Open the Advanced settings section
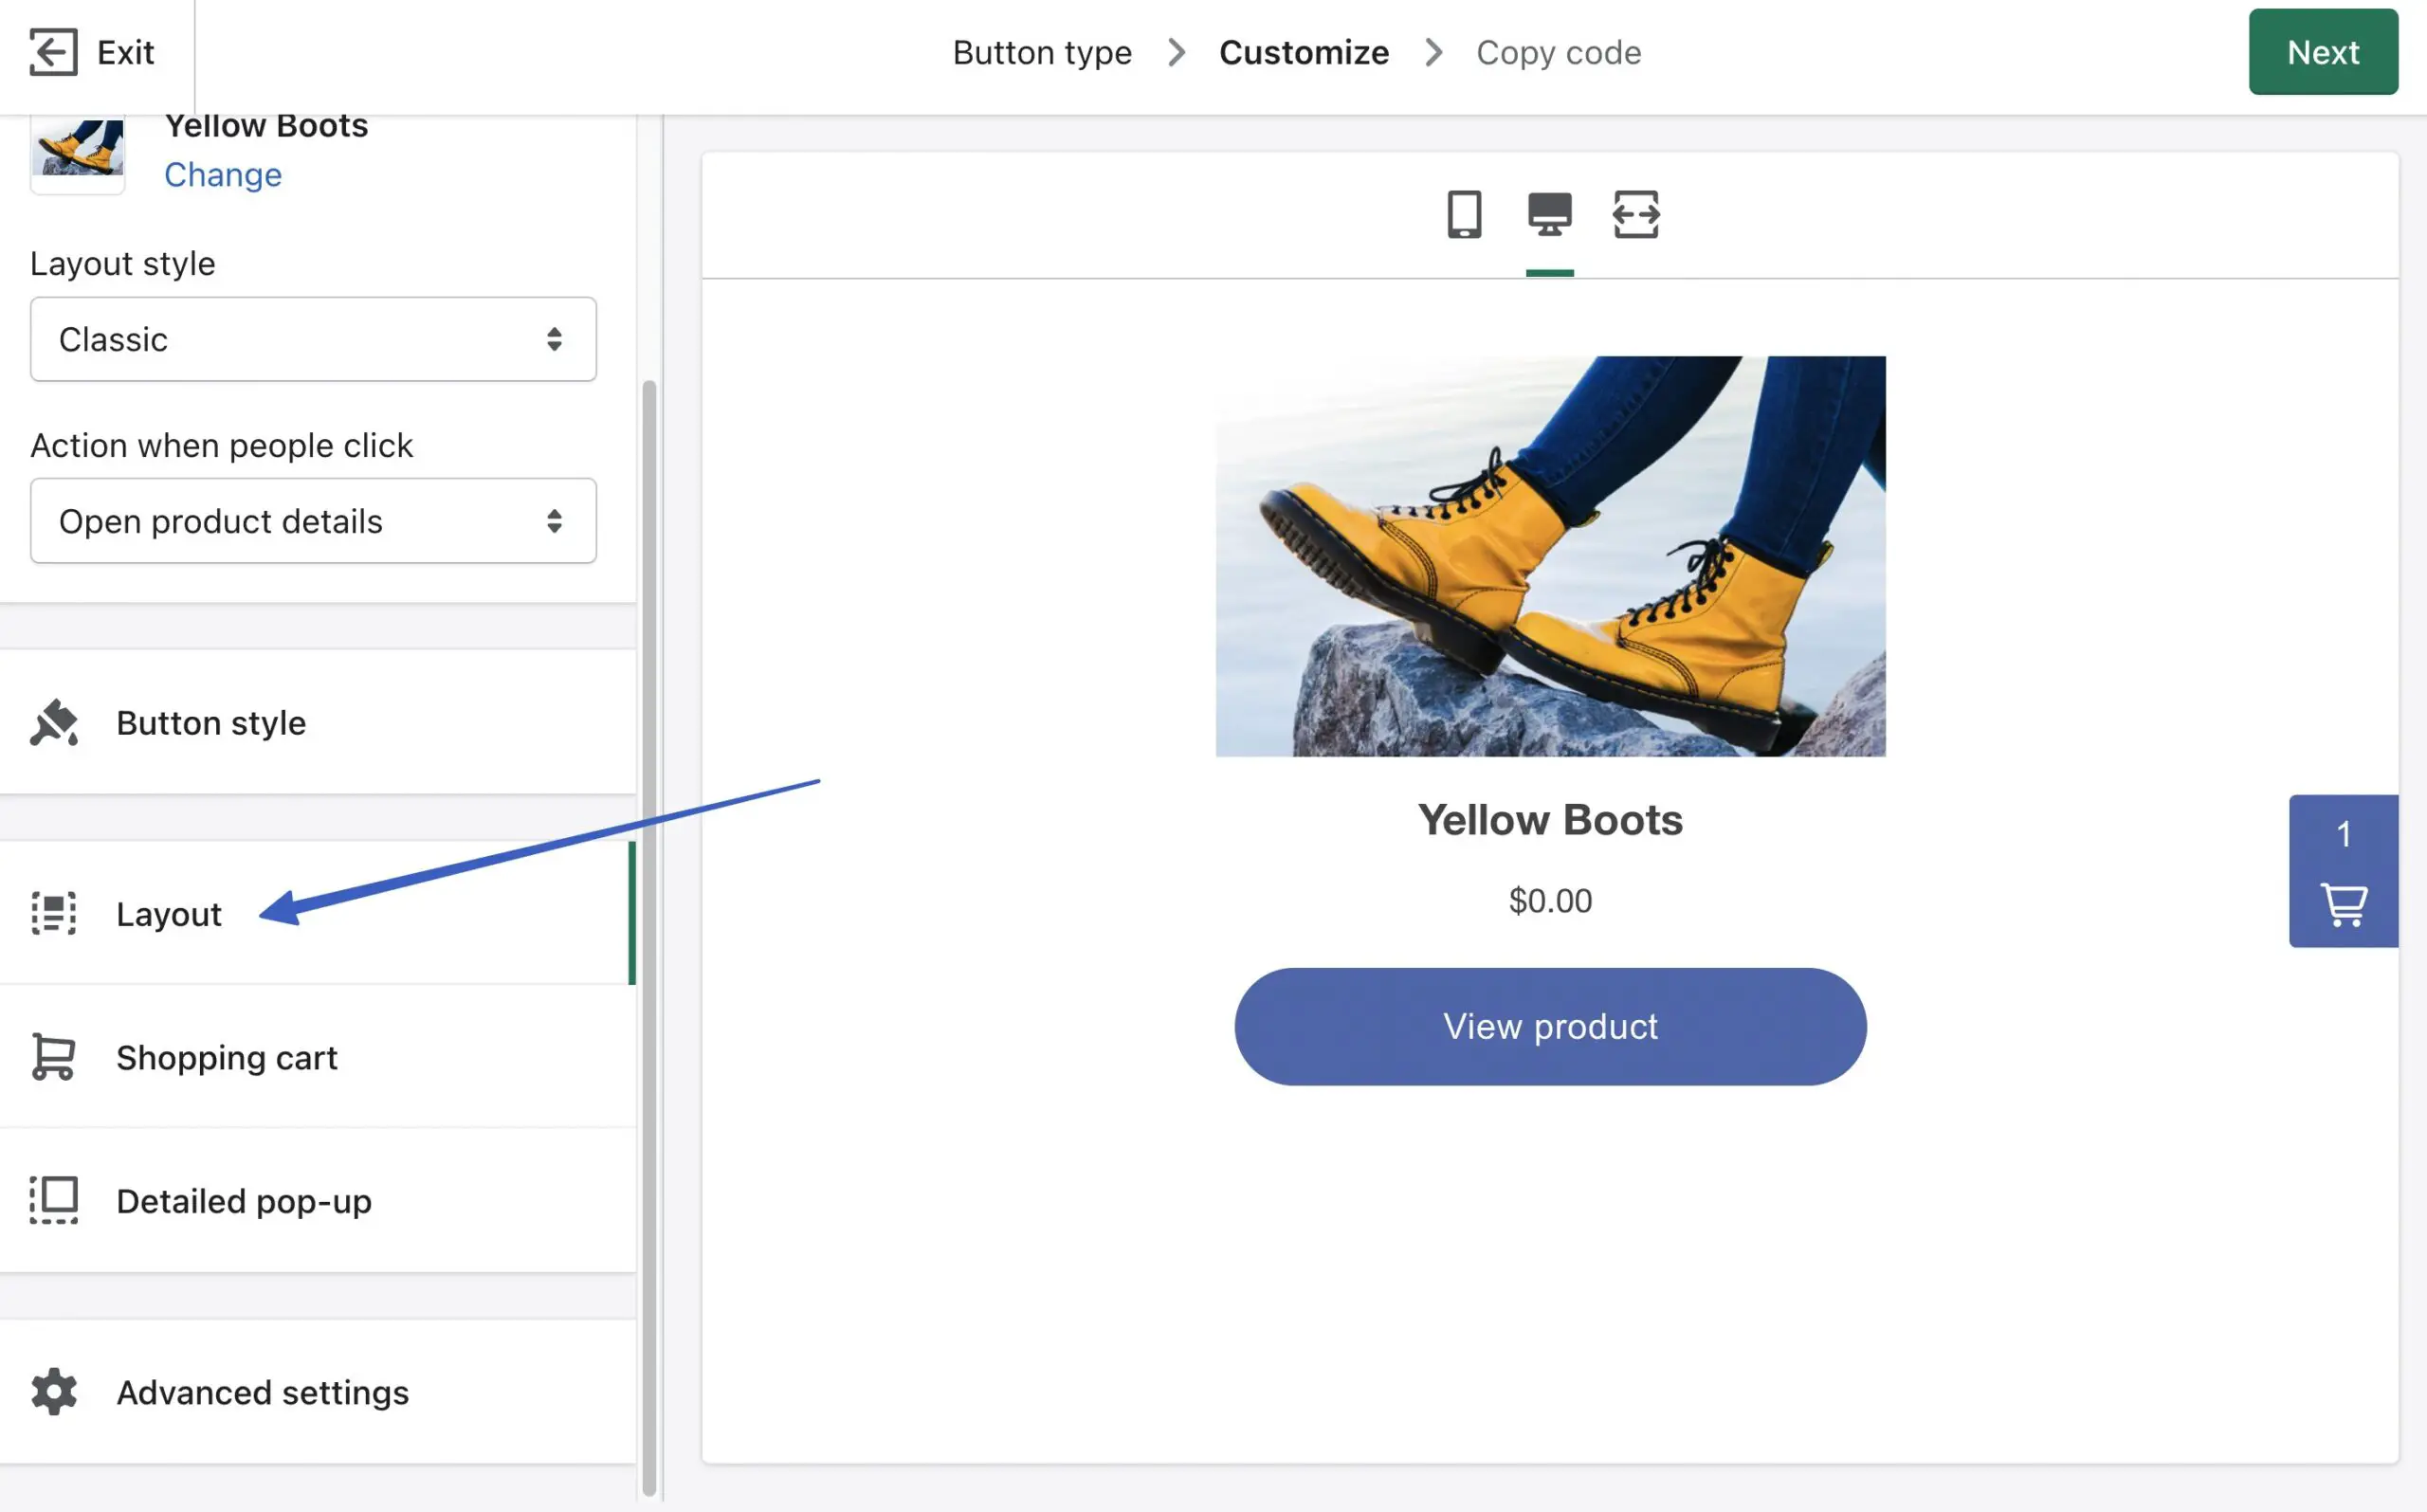 pyautogui.click(x=318, y=1392)
